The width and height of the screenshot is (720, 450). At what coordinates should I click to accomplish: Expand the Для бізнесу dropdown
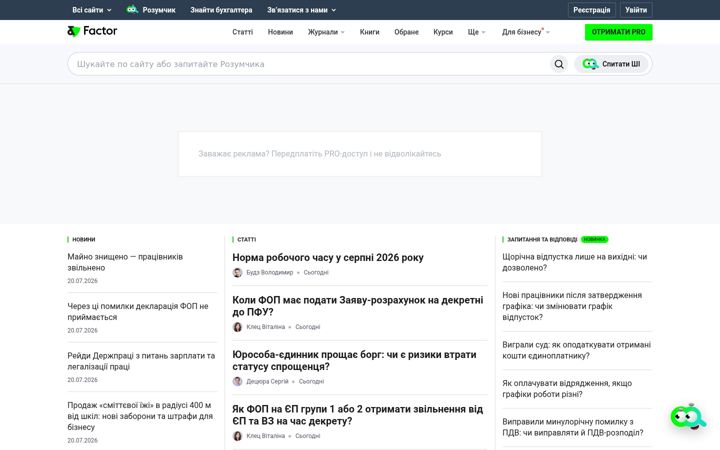click(525, 32)
